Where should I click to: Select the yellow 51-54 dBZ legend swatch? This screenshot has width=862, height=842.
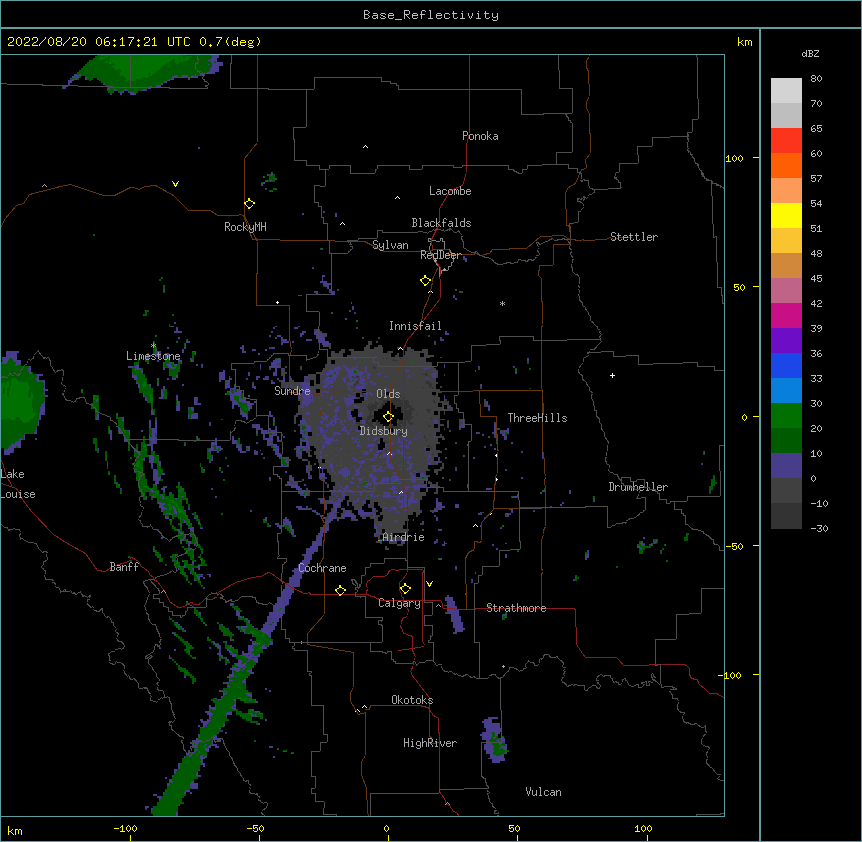[x=786, y=215]
